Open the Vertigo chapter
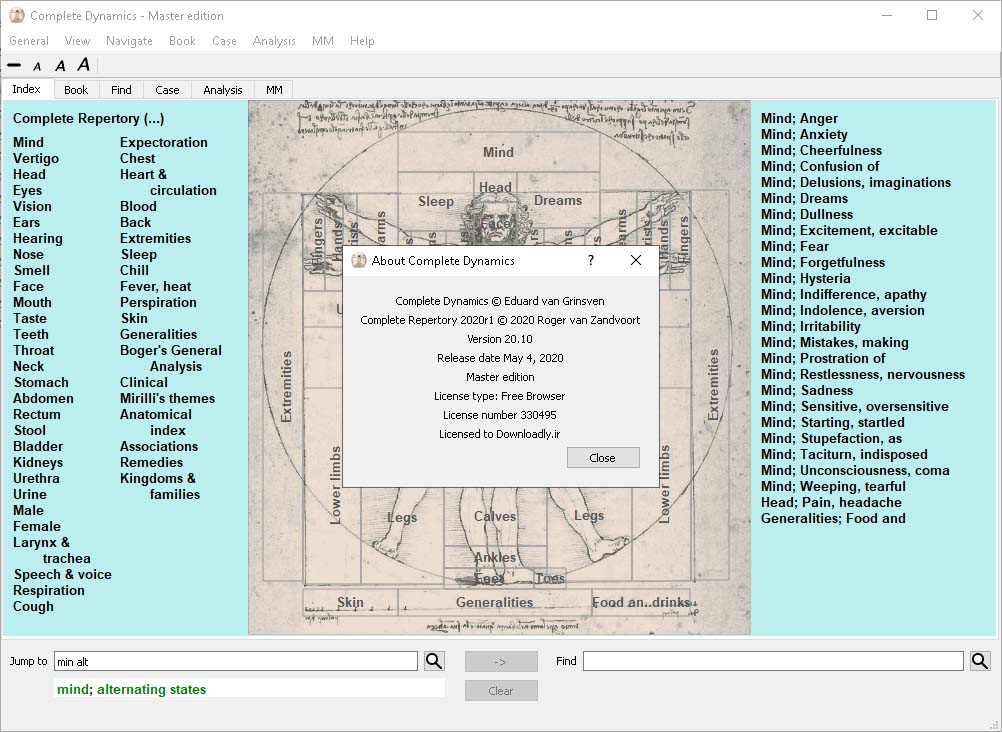Image resolution: width=1002 pixels, height=732 pixels. point(36,159)
